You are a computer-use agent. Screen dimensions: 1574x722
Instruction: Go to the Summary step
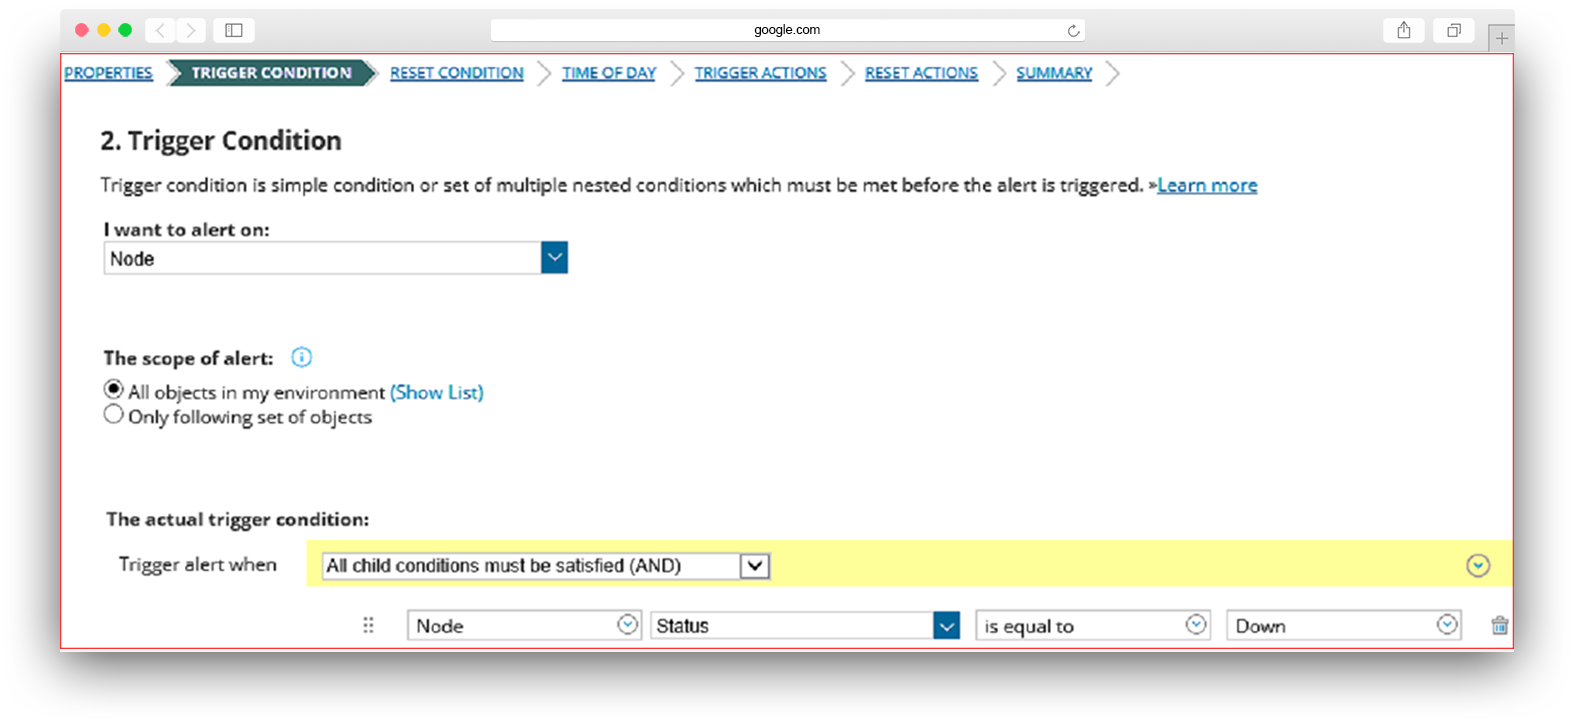[x=1054, y=73]
